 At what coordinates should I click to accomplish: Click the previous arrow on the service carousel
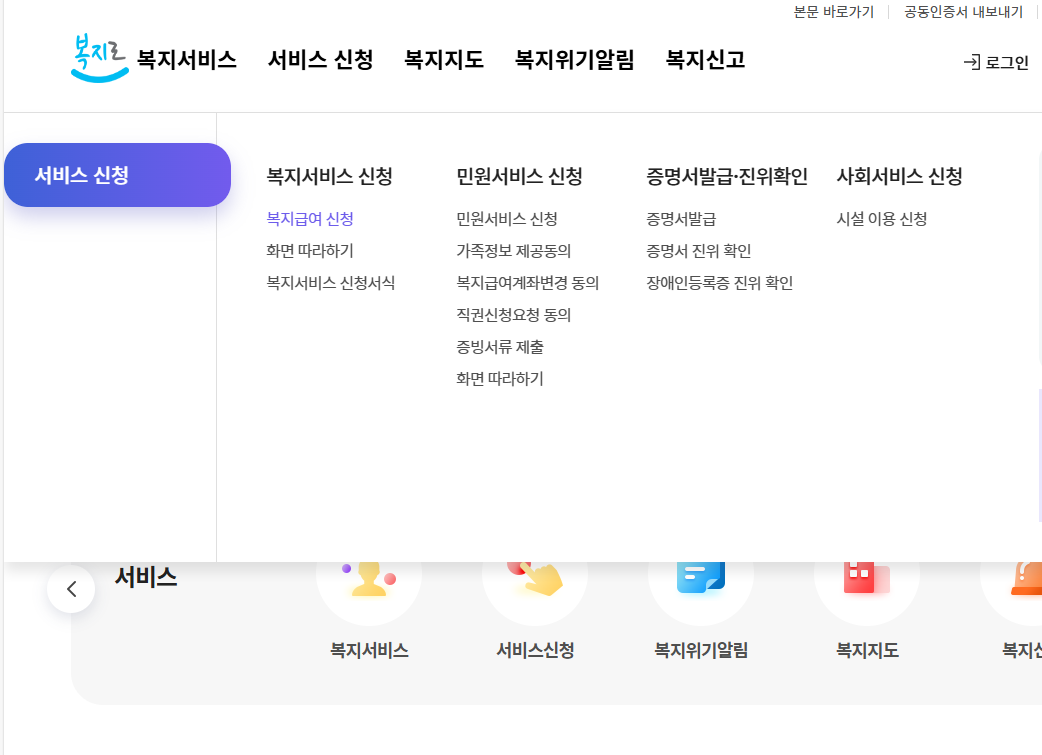click(70, 589)
